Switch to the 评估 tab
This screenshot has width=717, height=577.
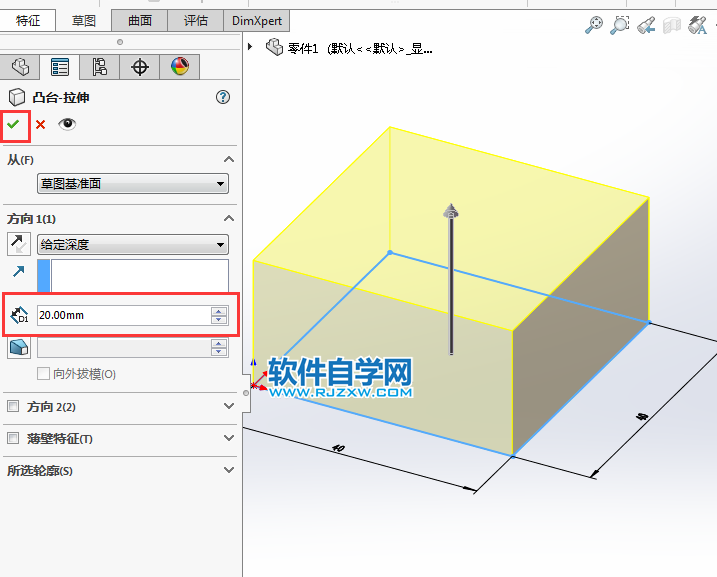coord(196,21)
